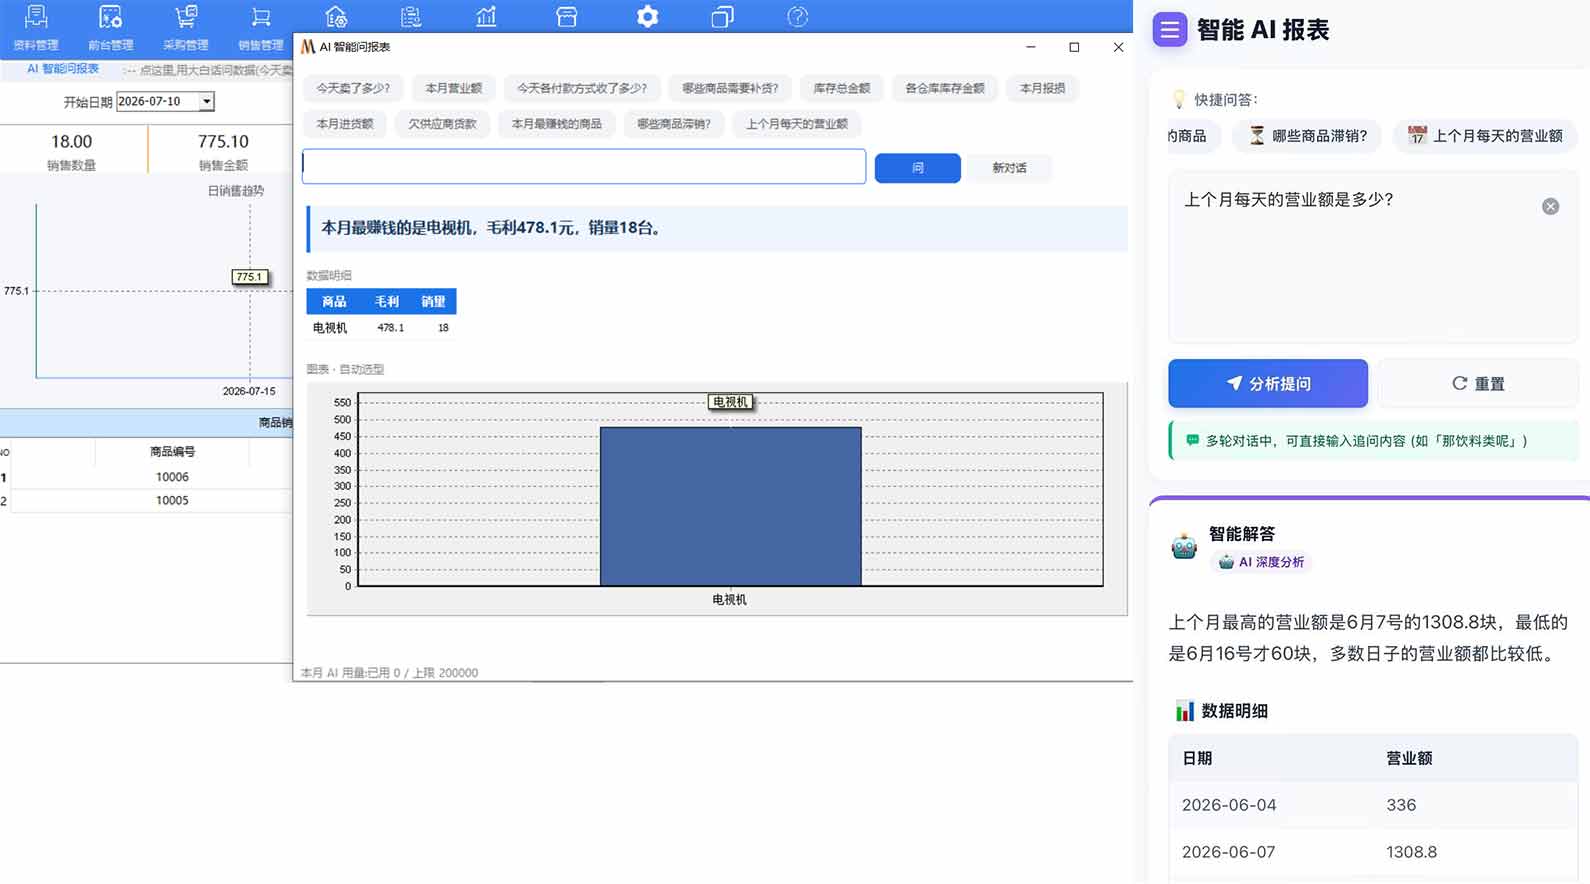The image size is (1590, 884).
Task: Click the AI 智能问报表 window logo icon
Action: point(308,47)
